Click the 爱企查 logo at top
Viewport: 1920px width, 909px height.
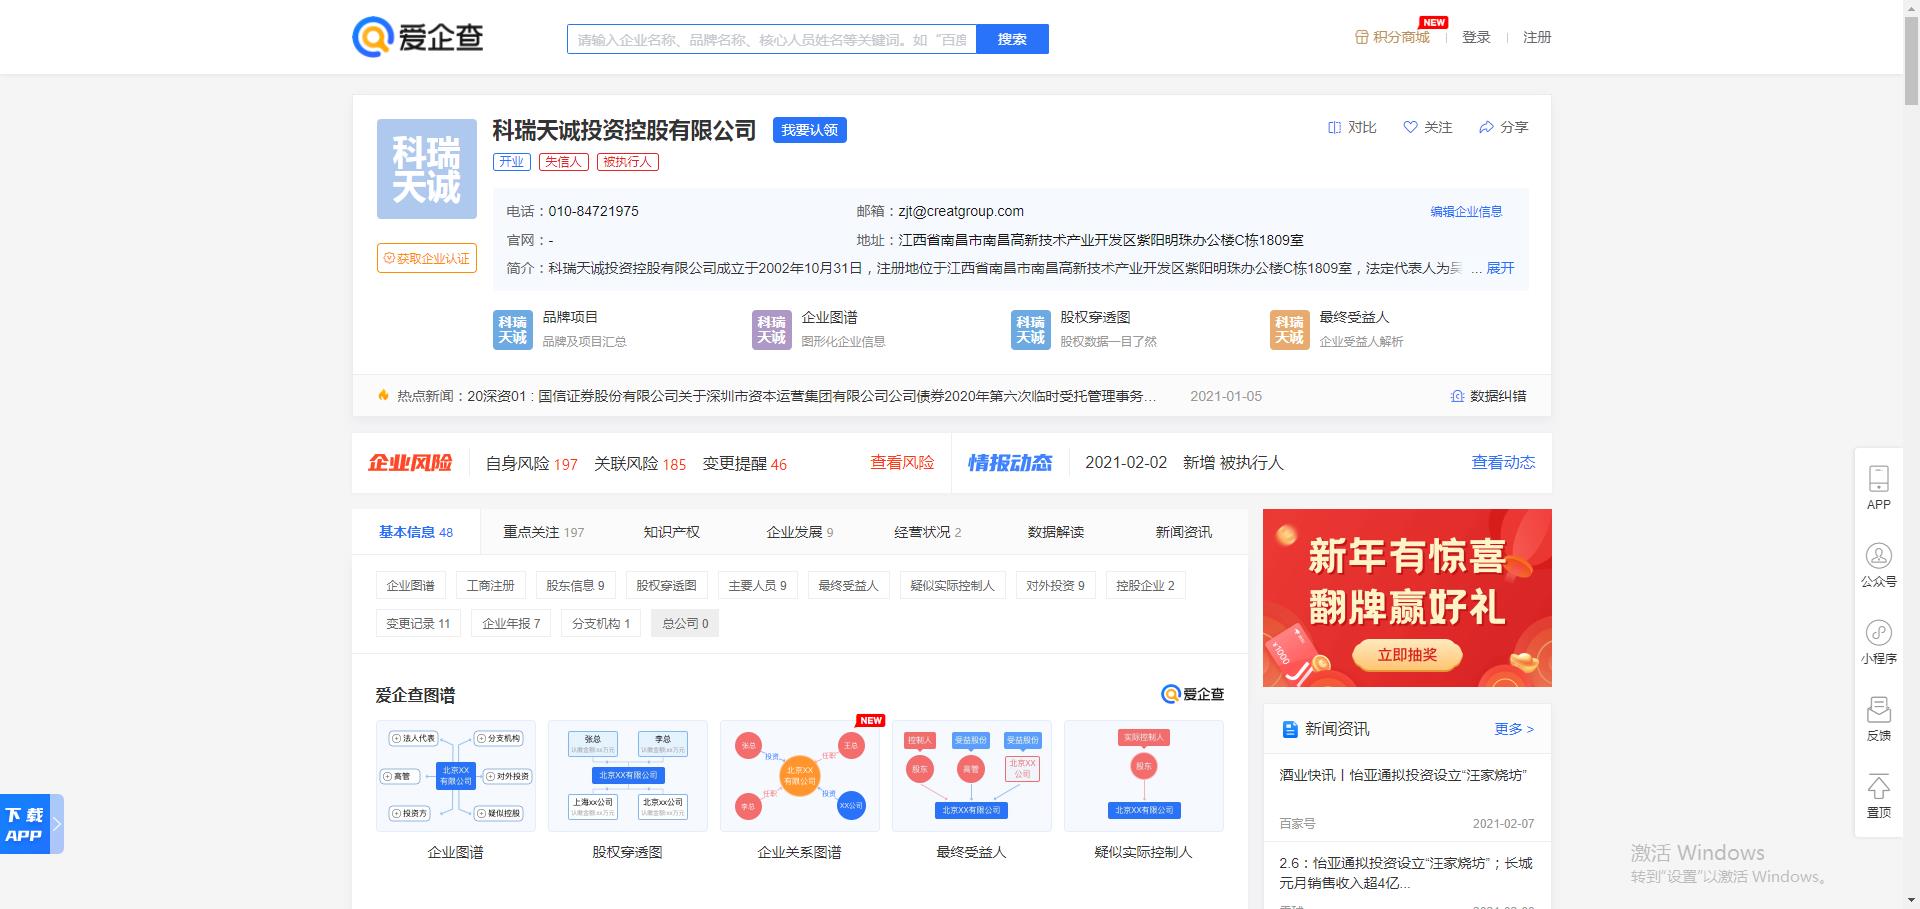418,37
